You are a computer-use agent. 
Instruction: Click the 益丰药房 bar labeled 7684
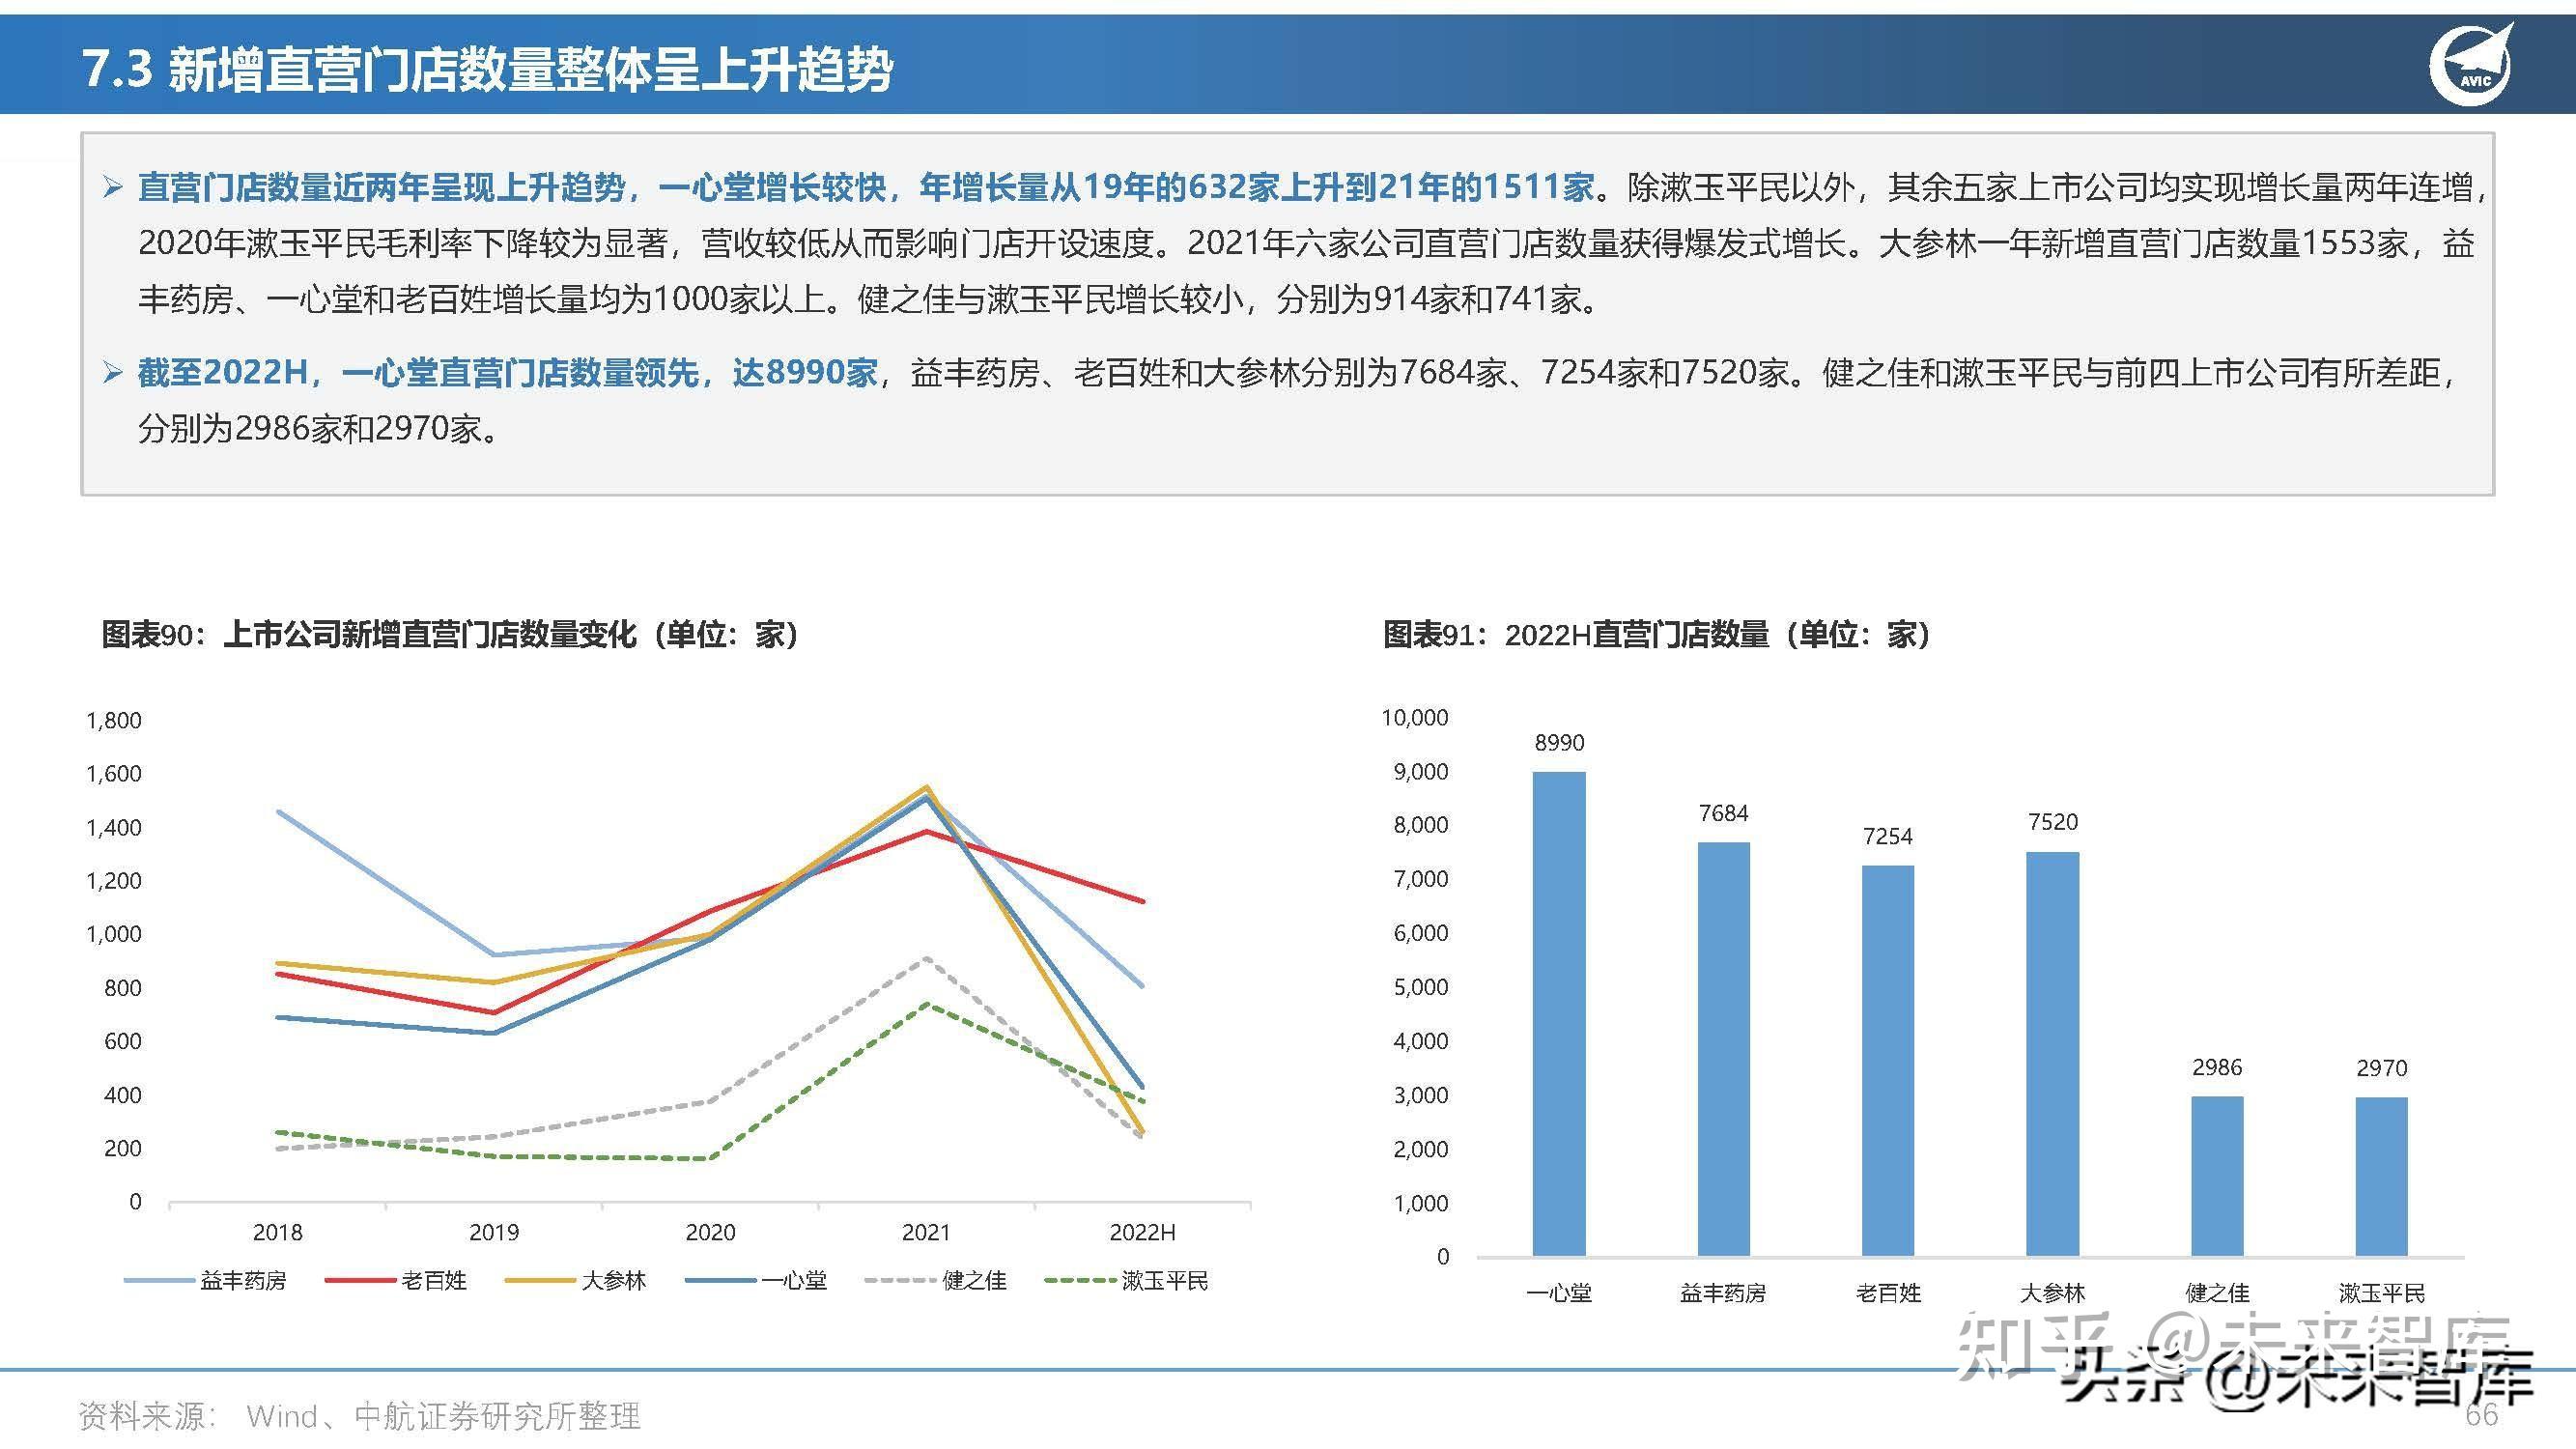[1723, 1049]
